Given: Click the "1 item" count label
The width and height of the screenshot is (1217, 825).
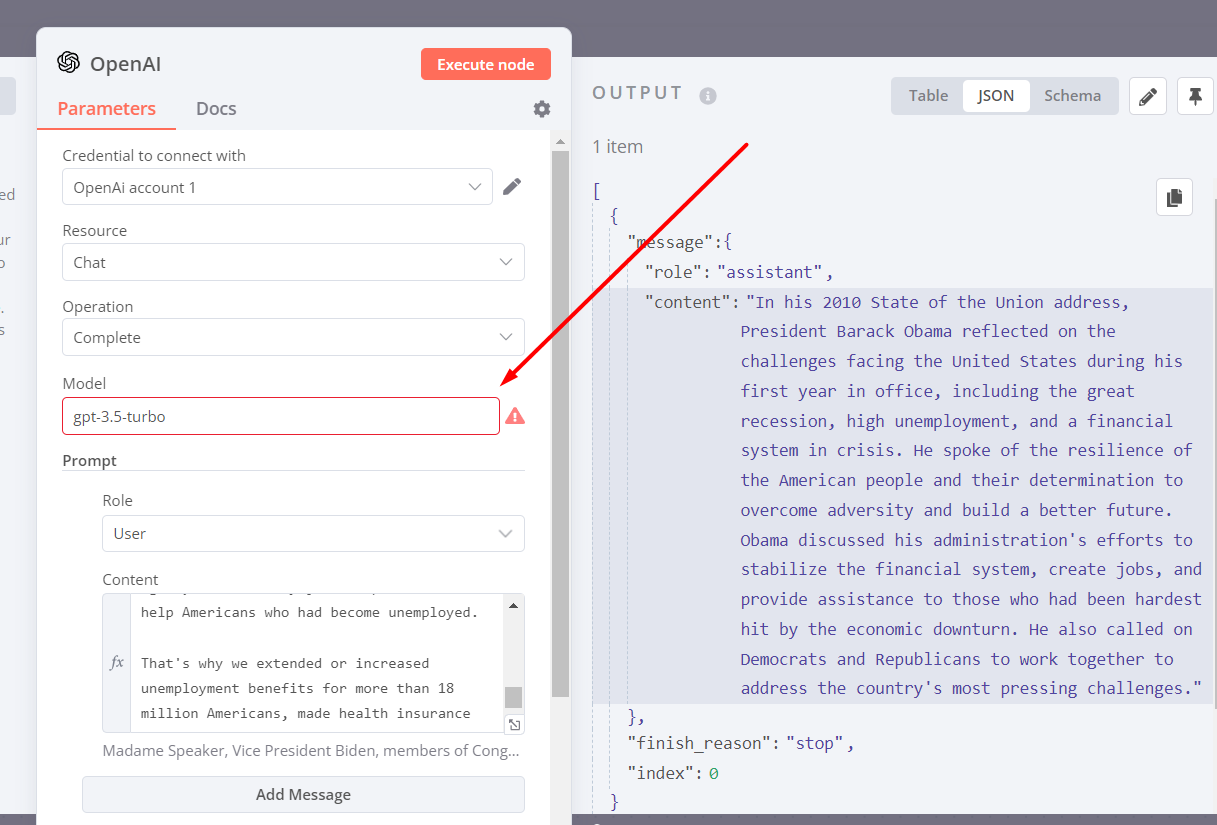Looking at the screenshot, I should coord(617,147).
